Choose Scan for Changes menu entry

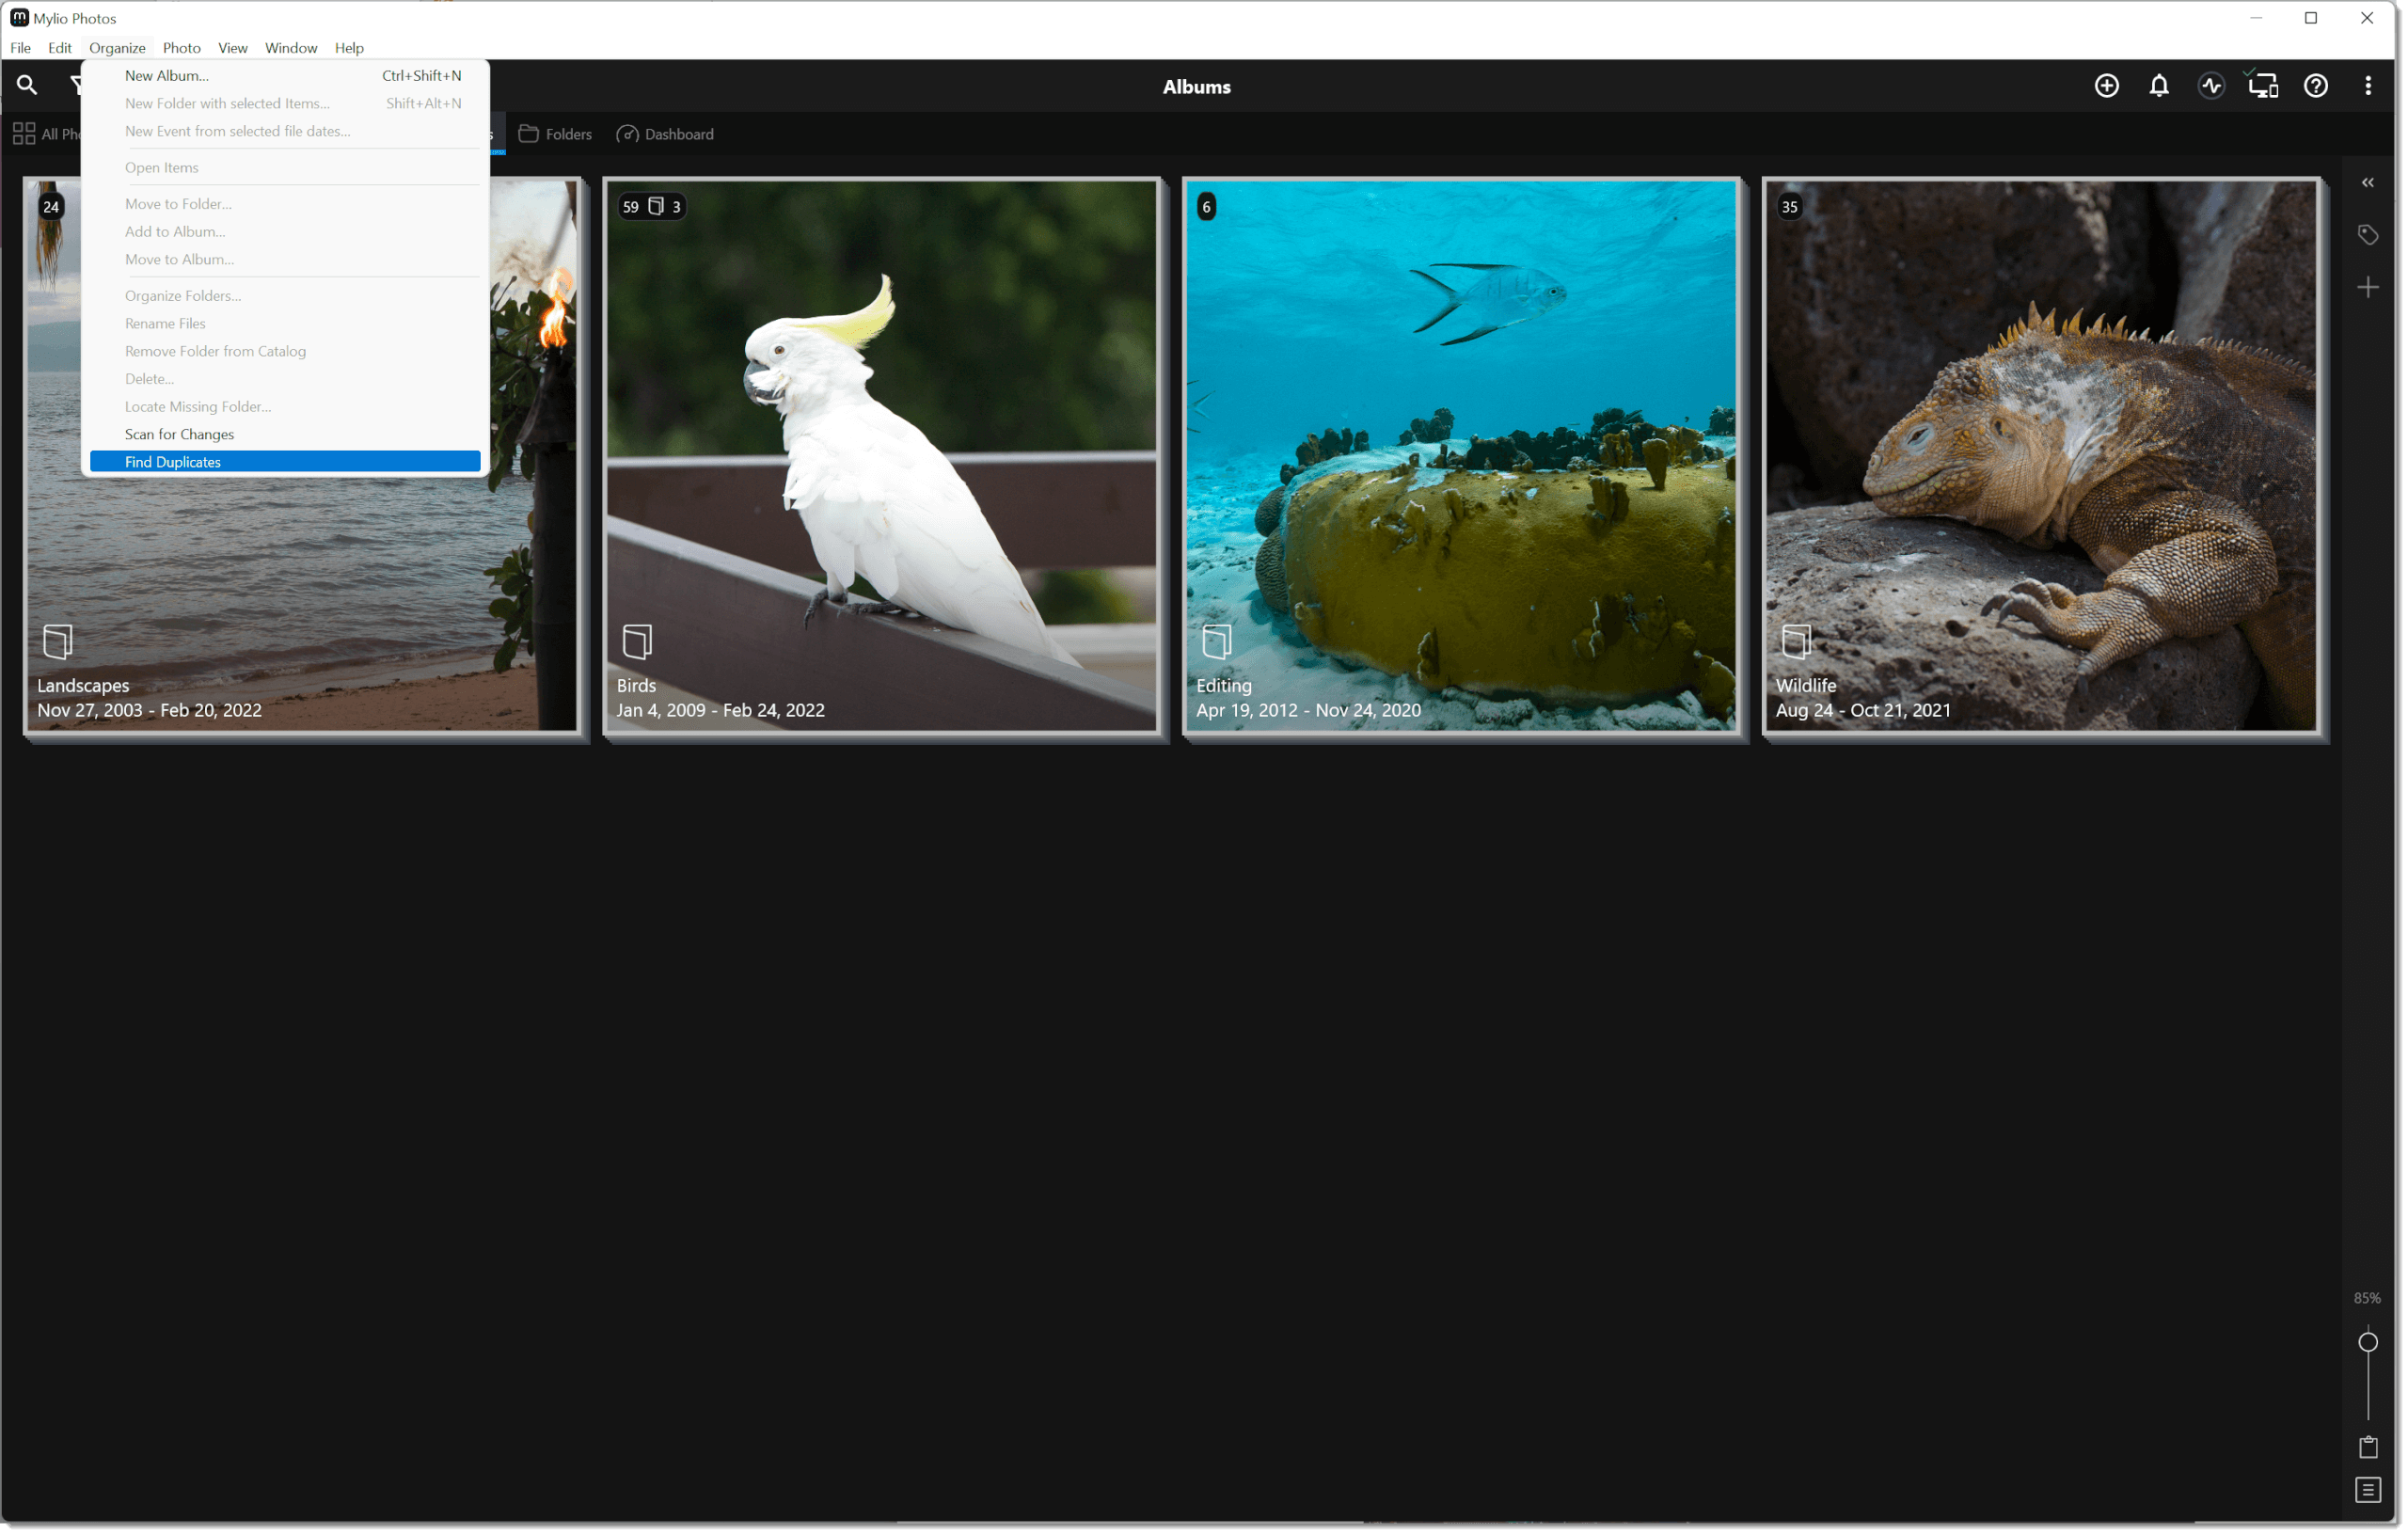pos(180,434)
